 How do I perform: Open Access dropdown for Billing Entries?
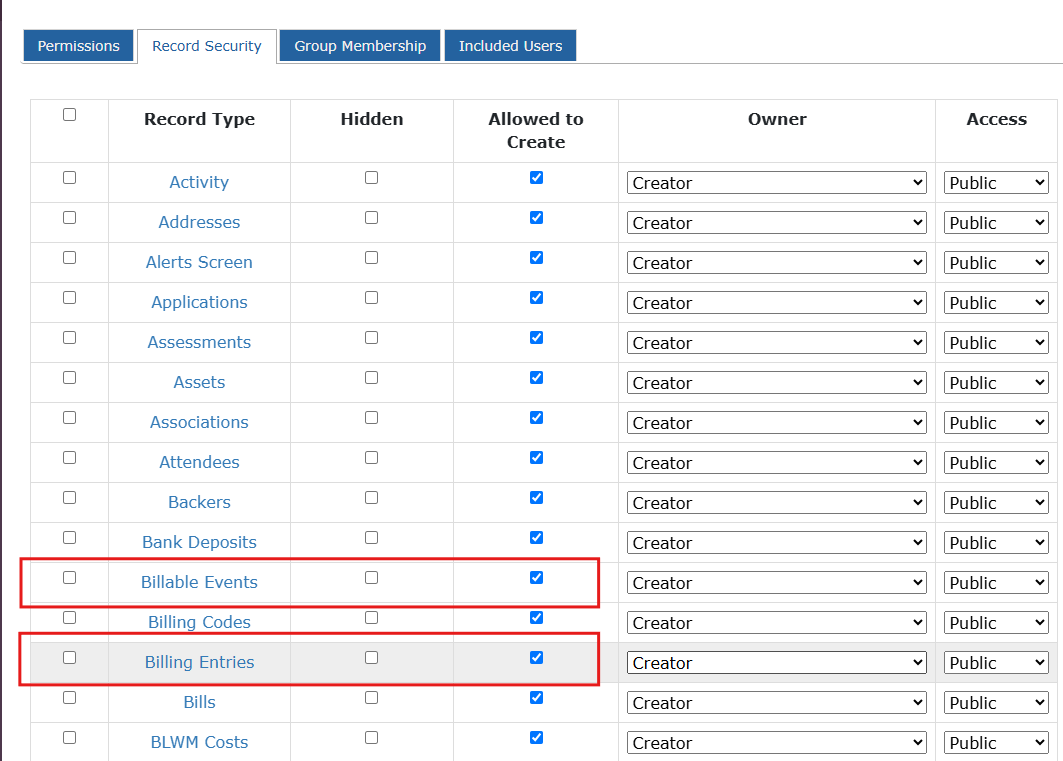(x=997, y=663)
